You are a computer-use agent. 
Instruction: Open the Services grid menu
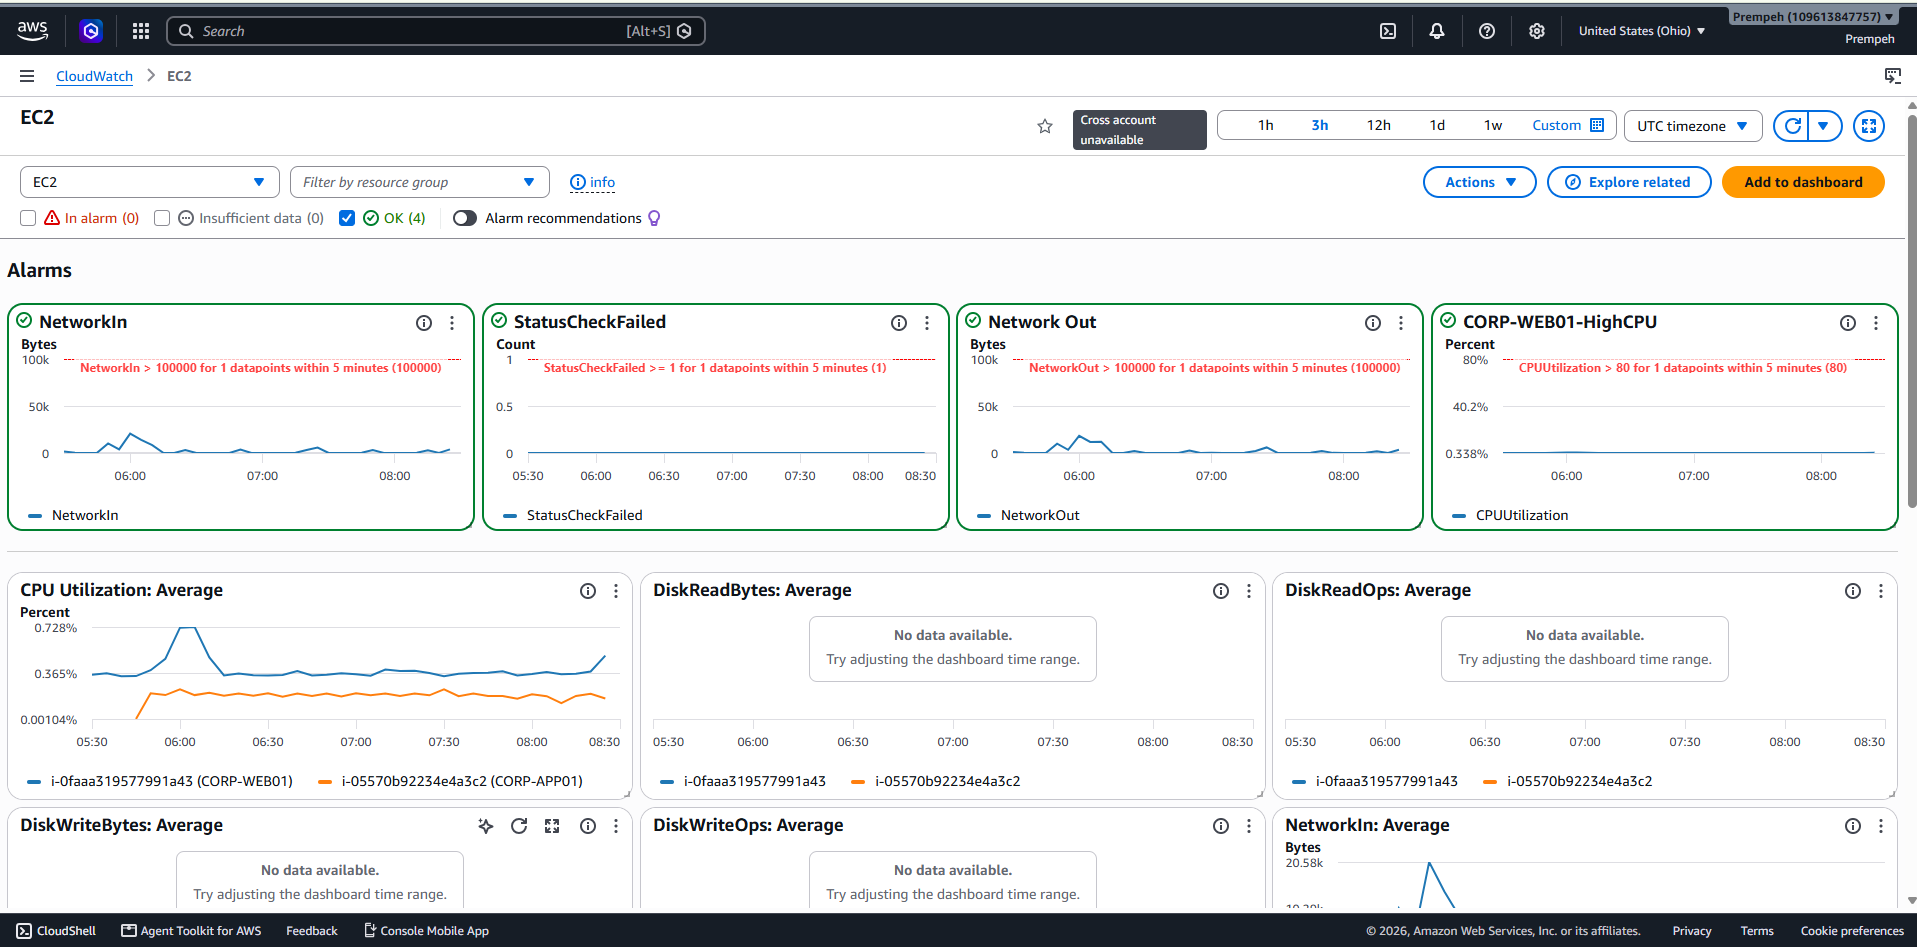tap(141, 31)
